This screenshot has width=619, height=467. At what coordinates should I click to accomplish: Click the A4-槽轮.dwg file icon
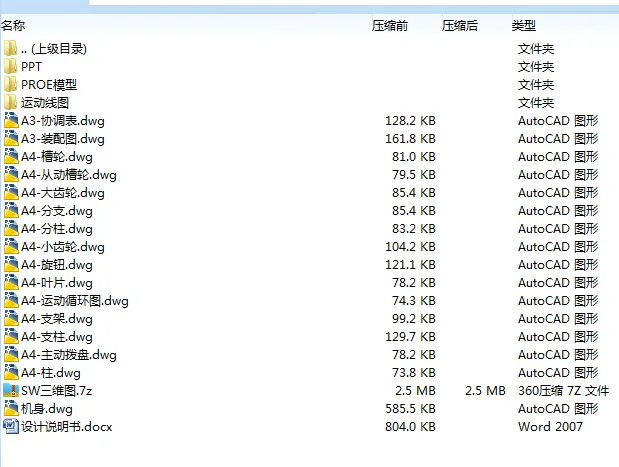(11, 156)
